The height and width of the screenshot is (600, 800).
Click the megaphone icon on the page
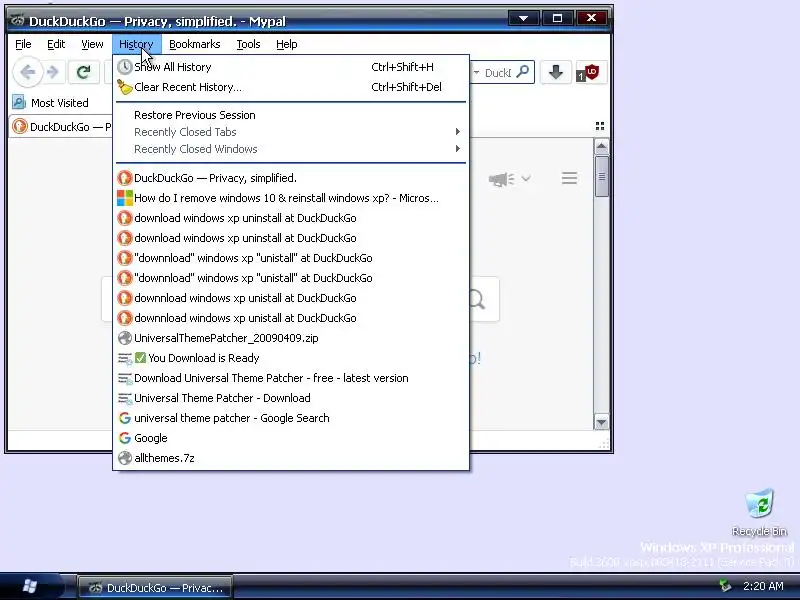pos(501,179)
